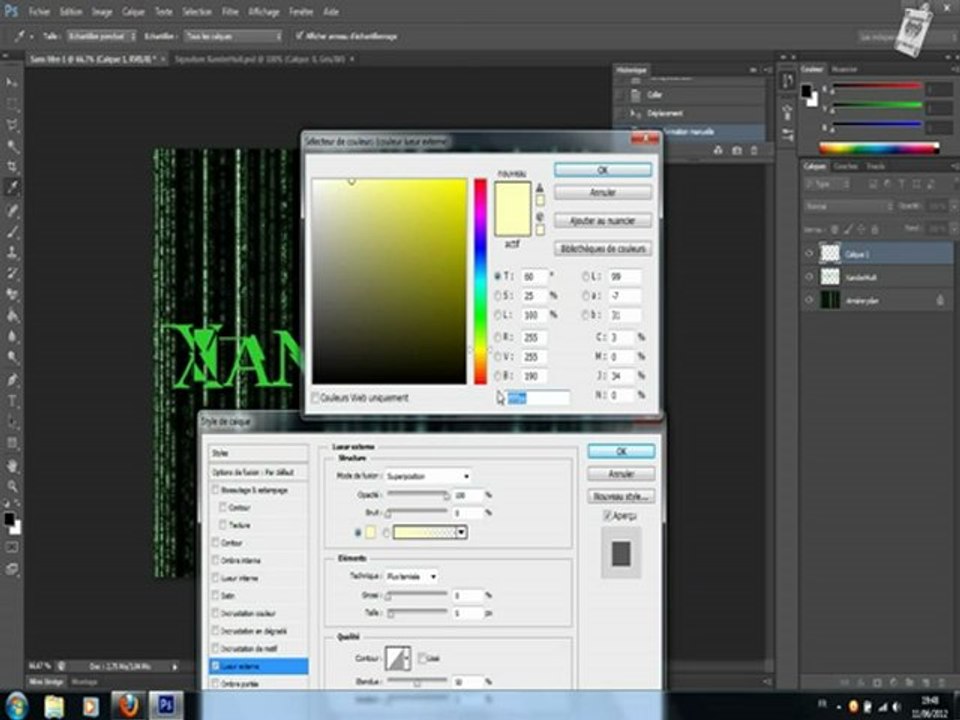Image resolution: width=960 pixels, height=720 pixels.
Task: Open the Taille sample size dropdown
Action: coord(101,37)
